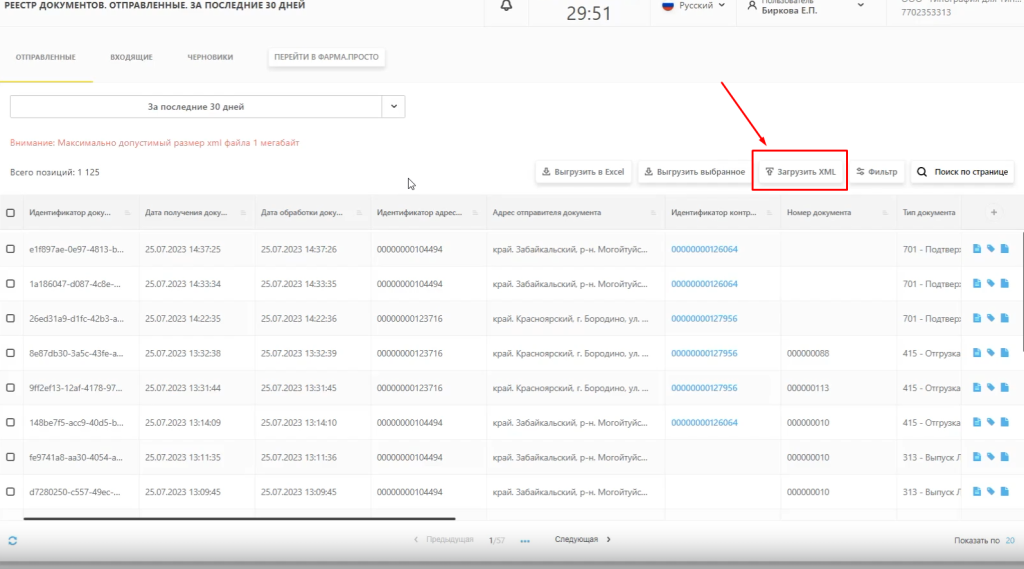Image resolution: width=1024 pixels, height=569 pixels.
Task: Open the Русский language selector
Action: (x=694, y=6)
